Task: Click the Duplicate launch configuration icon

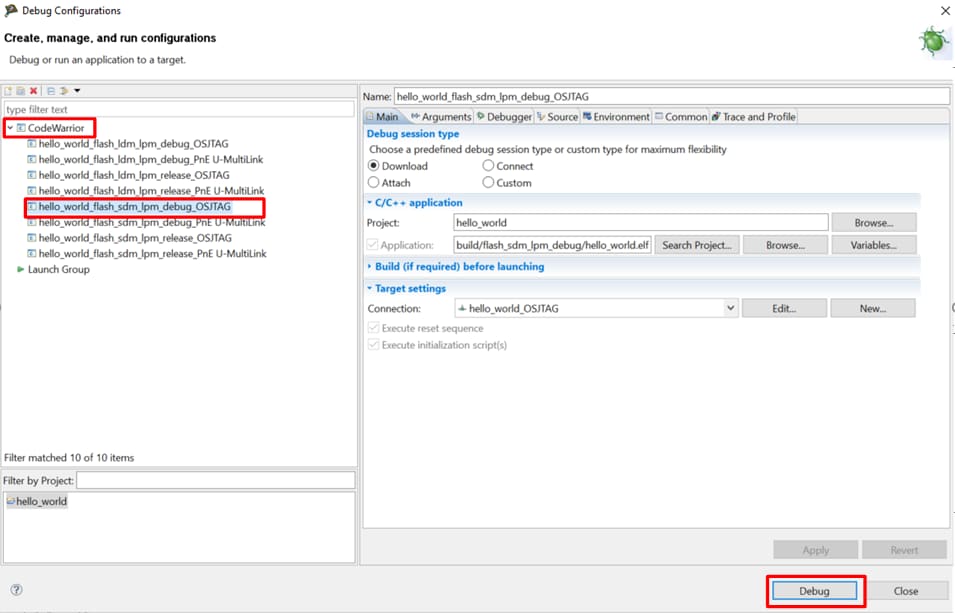Action: (x=21, y=91)
